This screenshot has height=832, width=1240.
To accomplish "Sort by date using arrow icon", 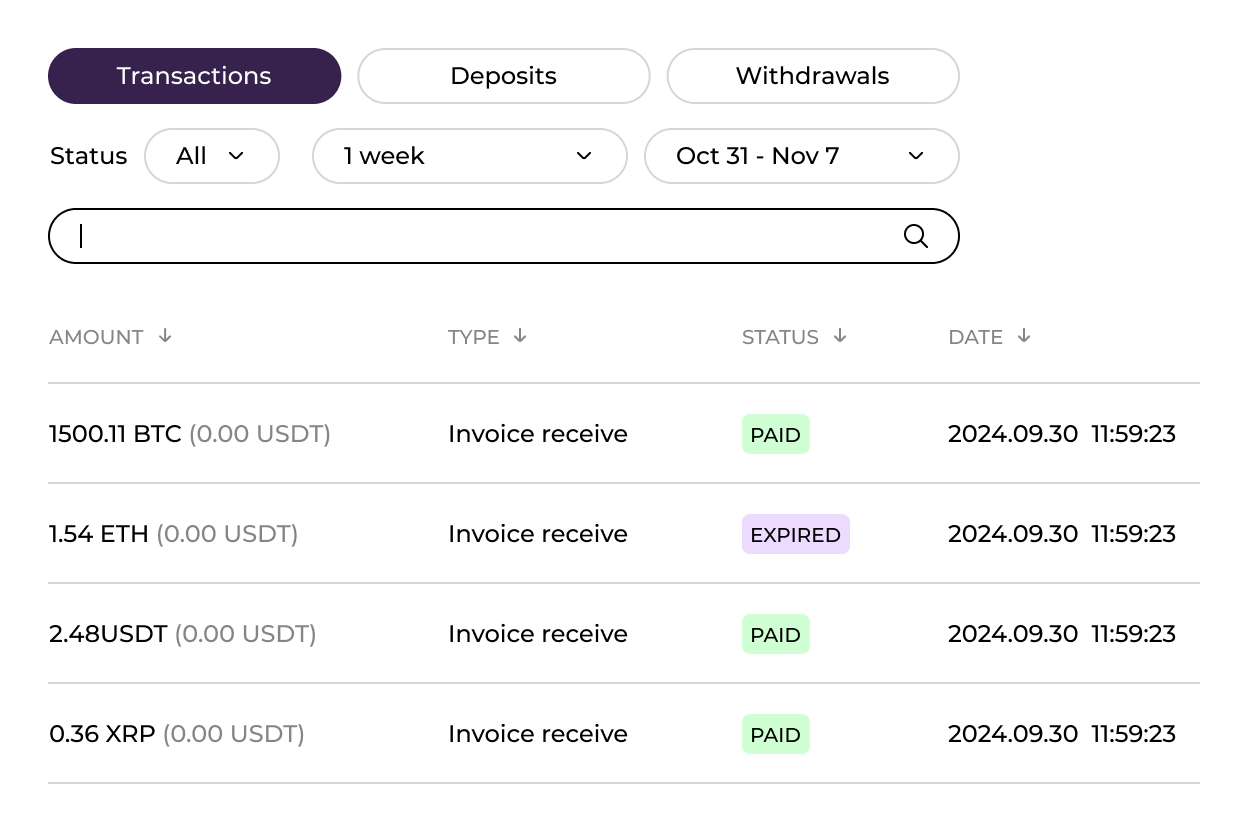I will click(1023, 336).
